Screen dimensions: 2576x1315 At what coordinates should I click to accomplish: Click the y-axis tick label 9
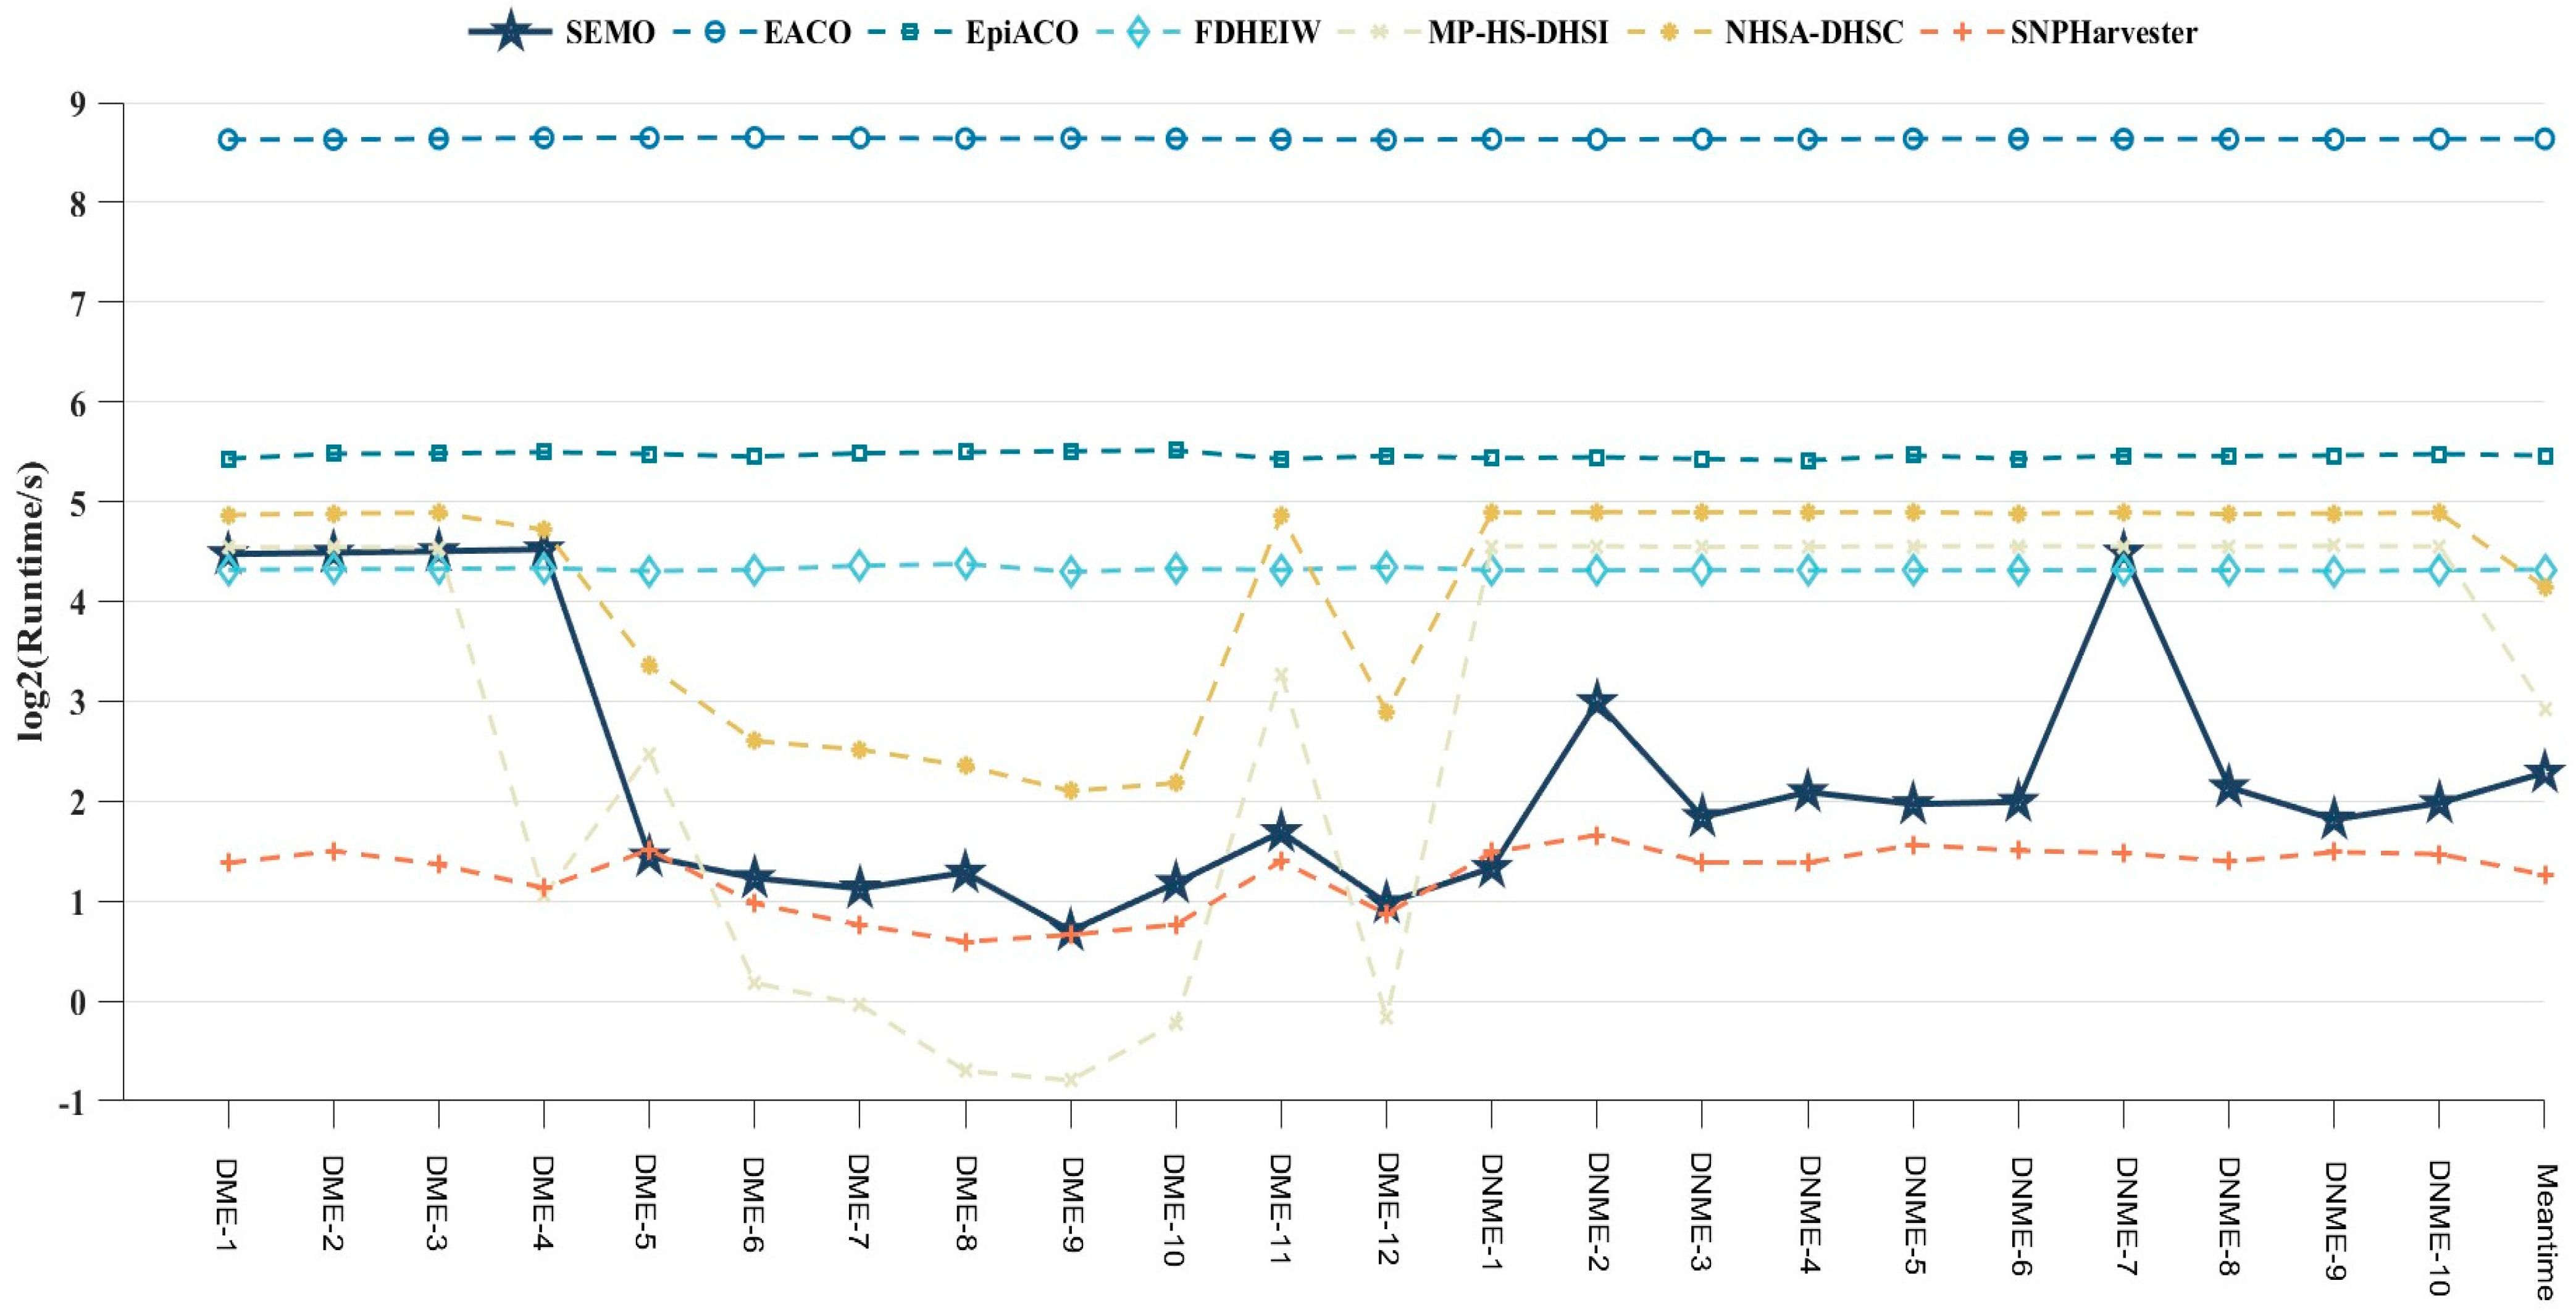[x=78, y=103]
